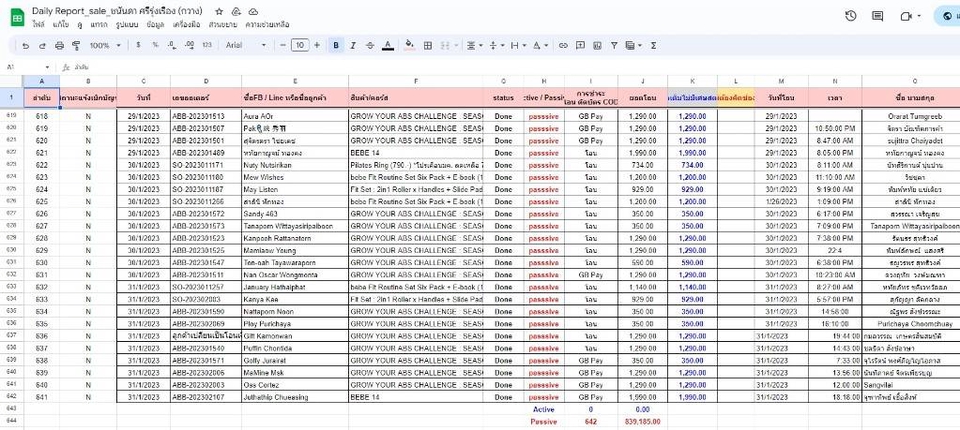Viewport: 960px width, 430px height.
Task: Insert a link with chain icon
Action: pyautogui.click(x=563, y=45)
